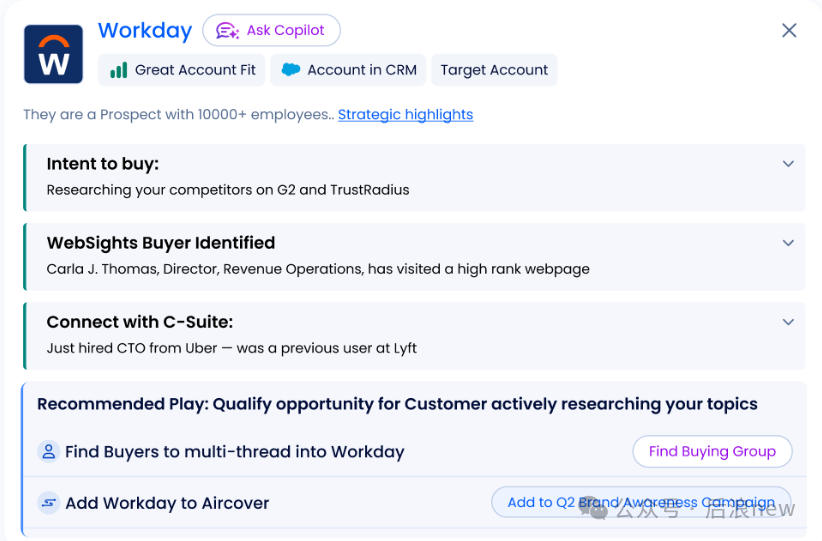The height and width of the screenshot is (541, 822).
Task: Open the Workday company name link
Action: [145, 30]
